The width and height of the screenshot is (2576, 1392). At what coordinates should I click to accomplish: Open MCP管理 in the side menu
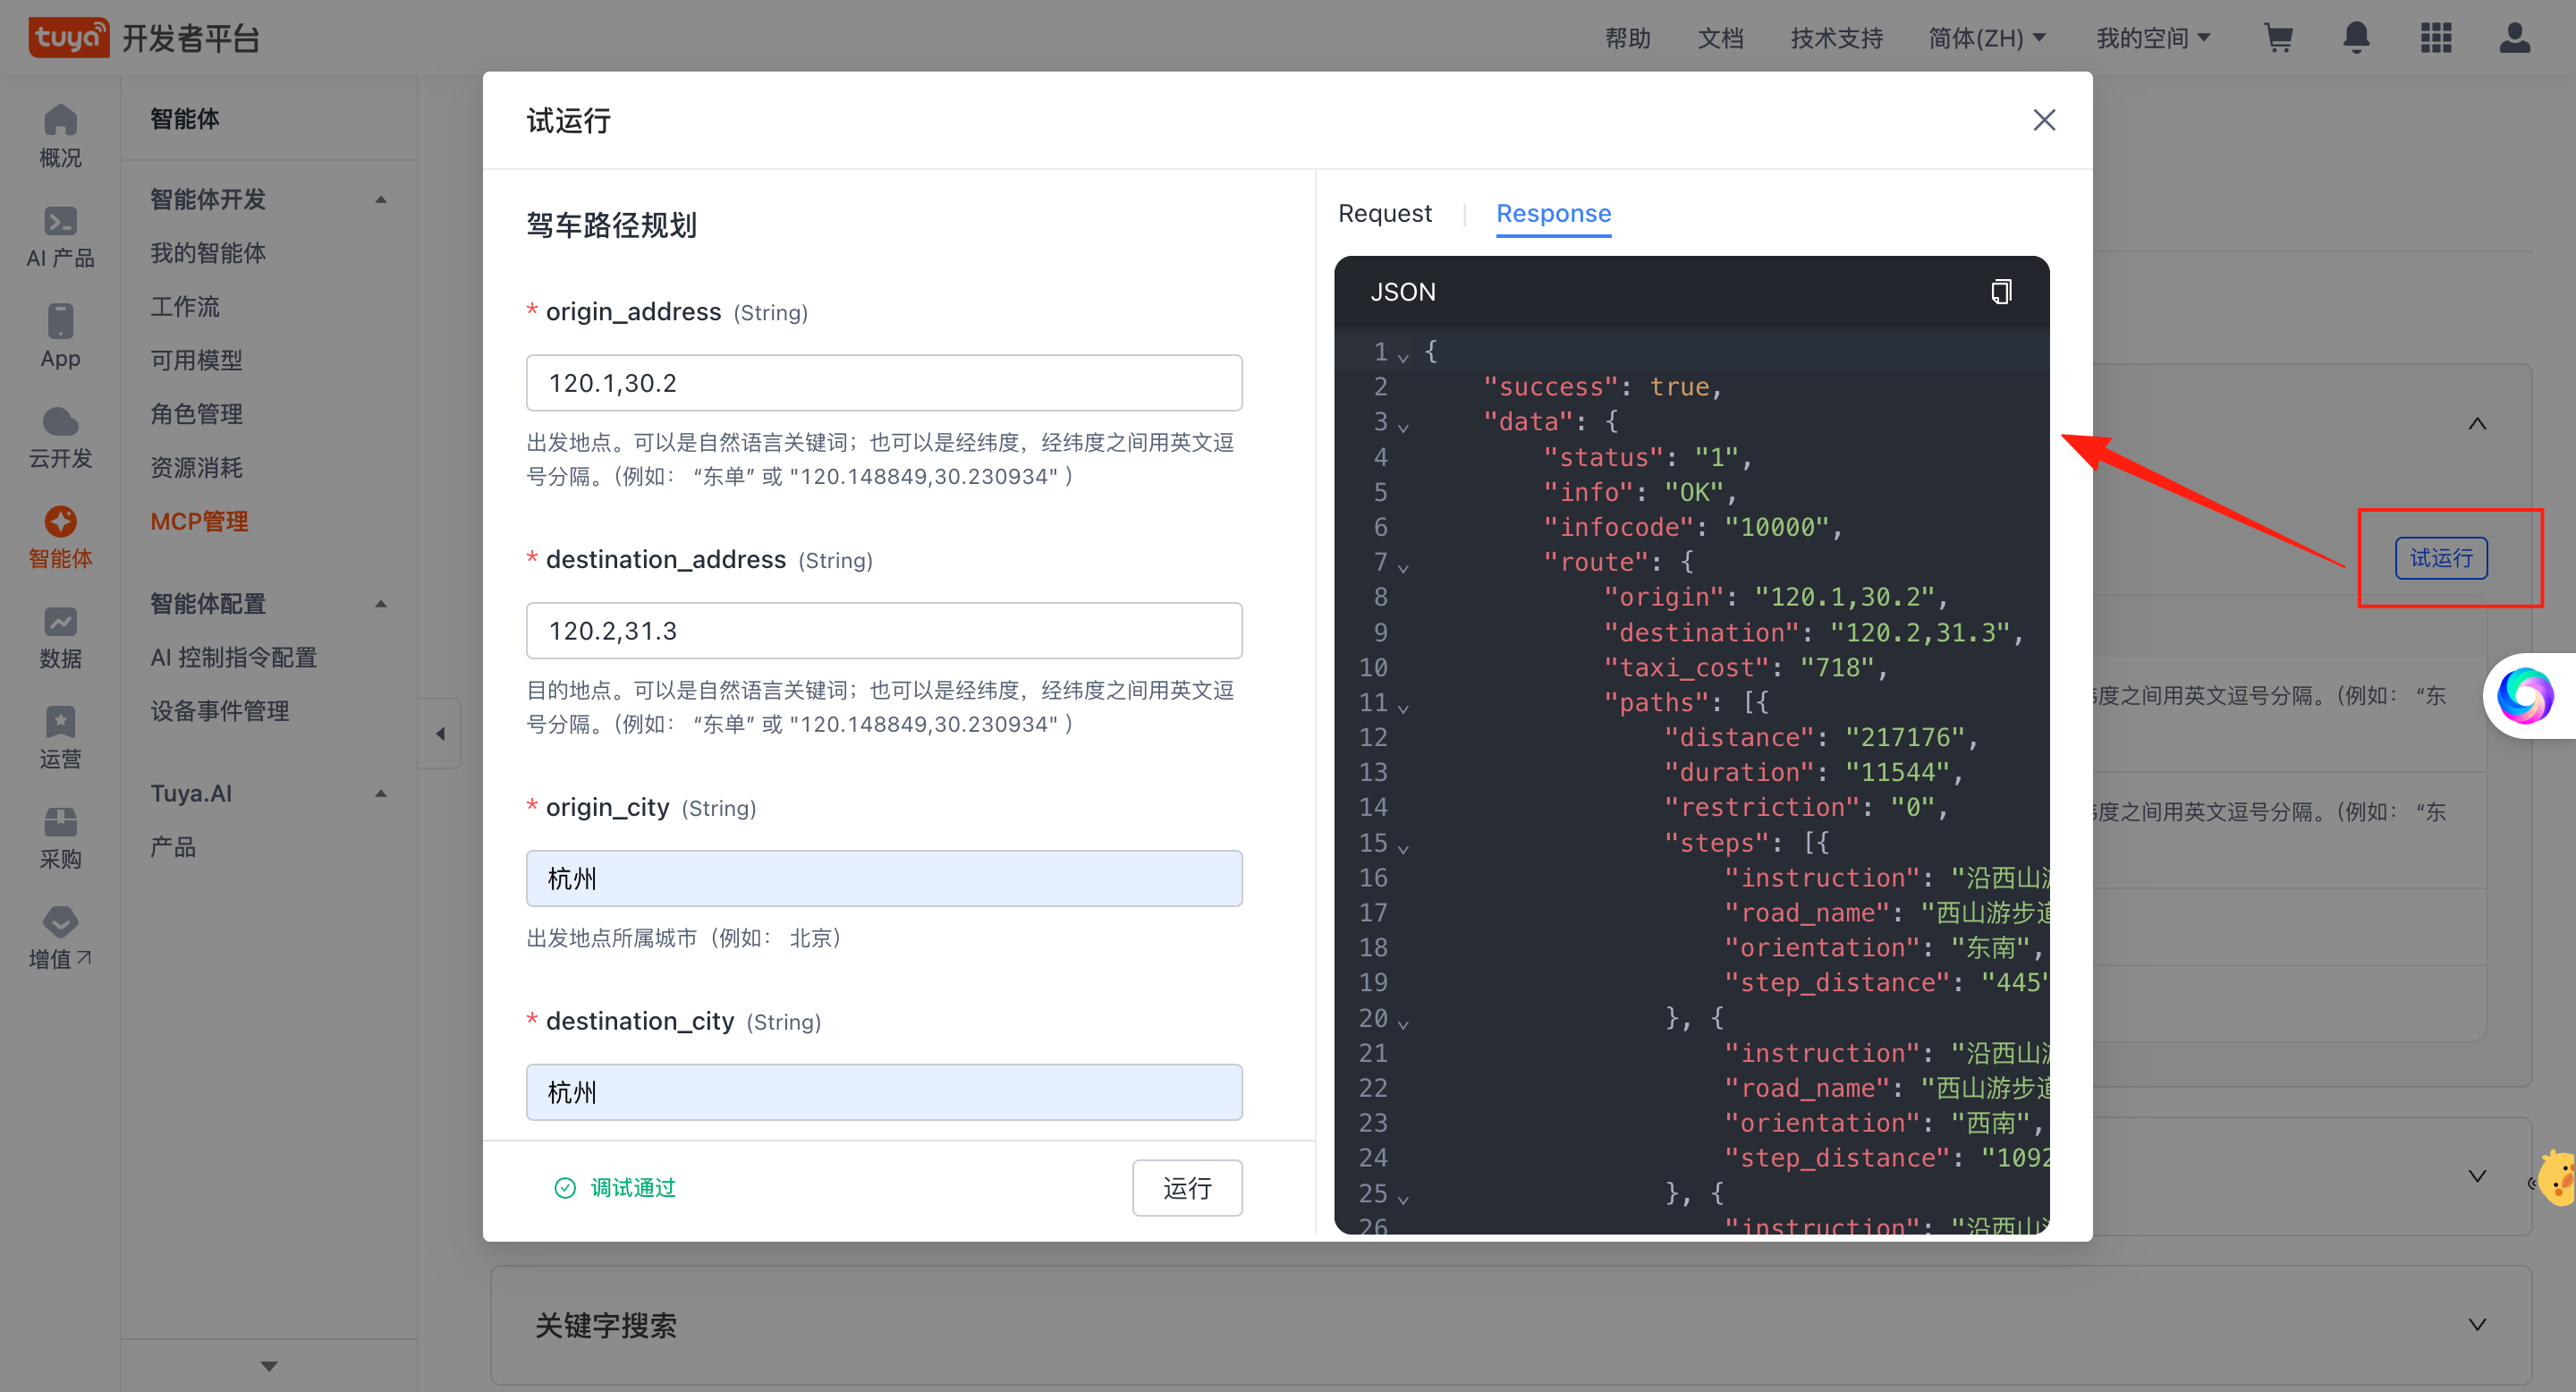pos(199,521)
